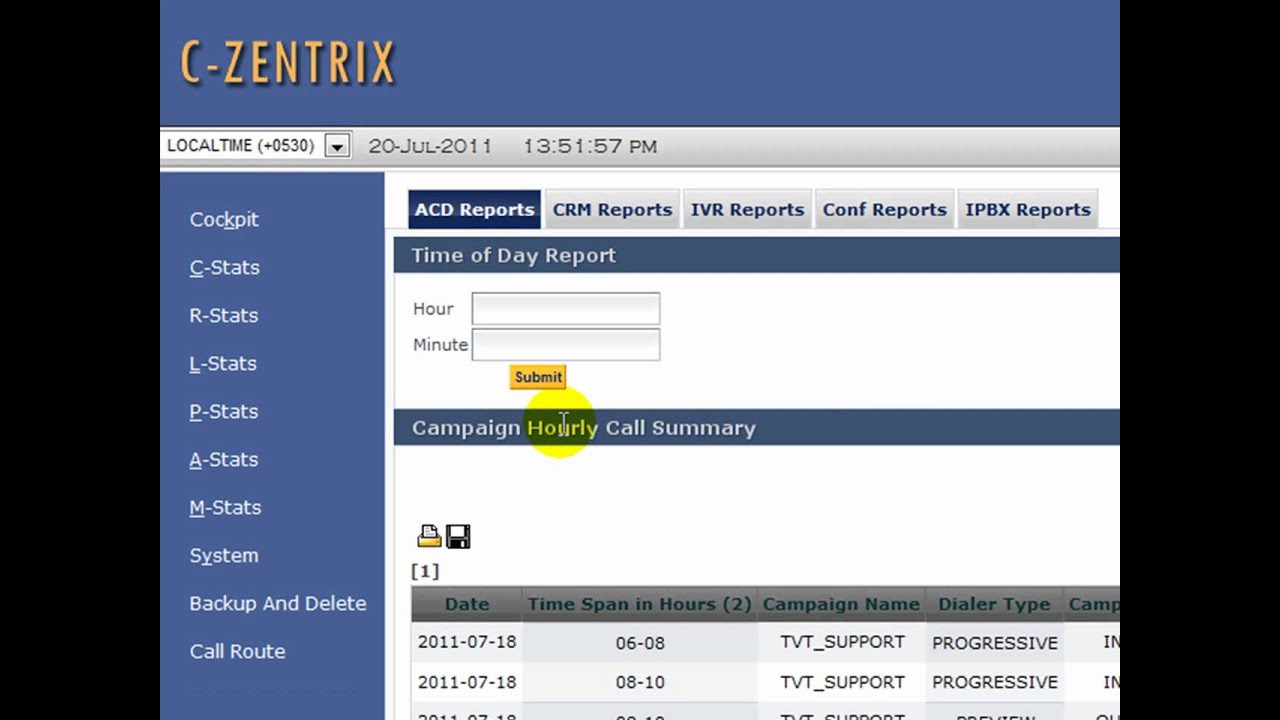Click TVT_SUPPORT in the 08-10 row
Image resolution: width=1280 pixels, height=720 pixels.
[x=842, y=682]
